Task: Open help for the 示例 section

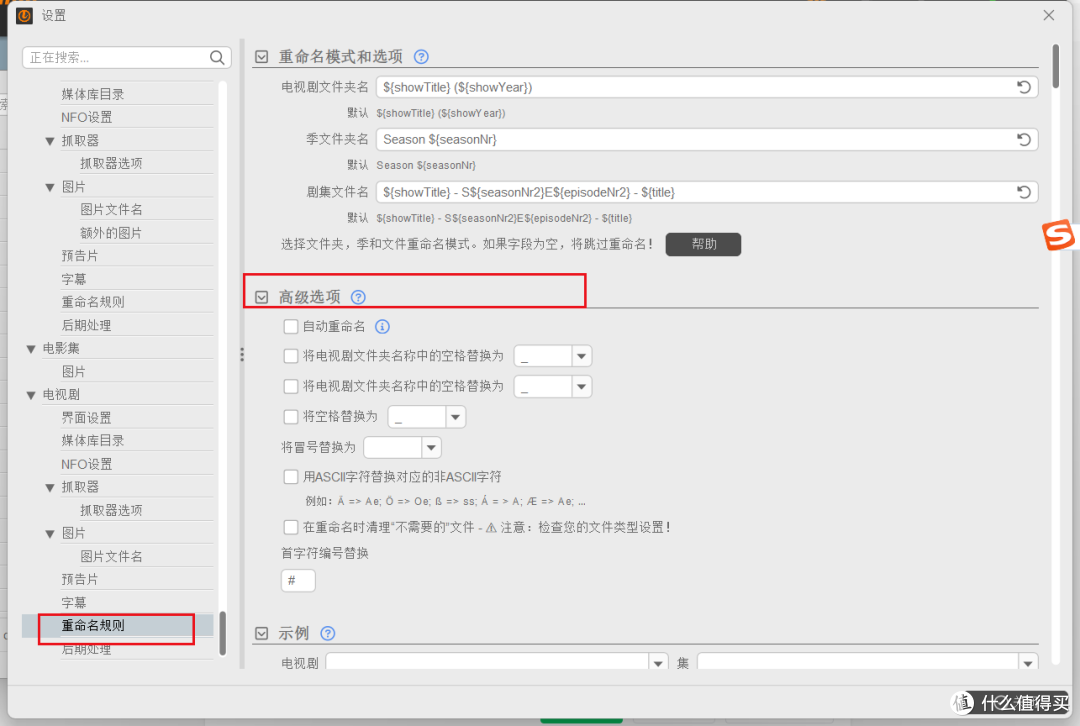Action: pos(327,632)
